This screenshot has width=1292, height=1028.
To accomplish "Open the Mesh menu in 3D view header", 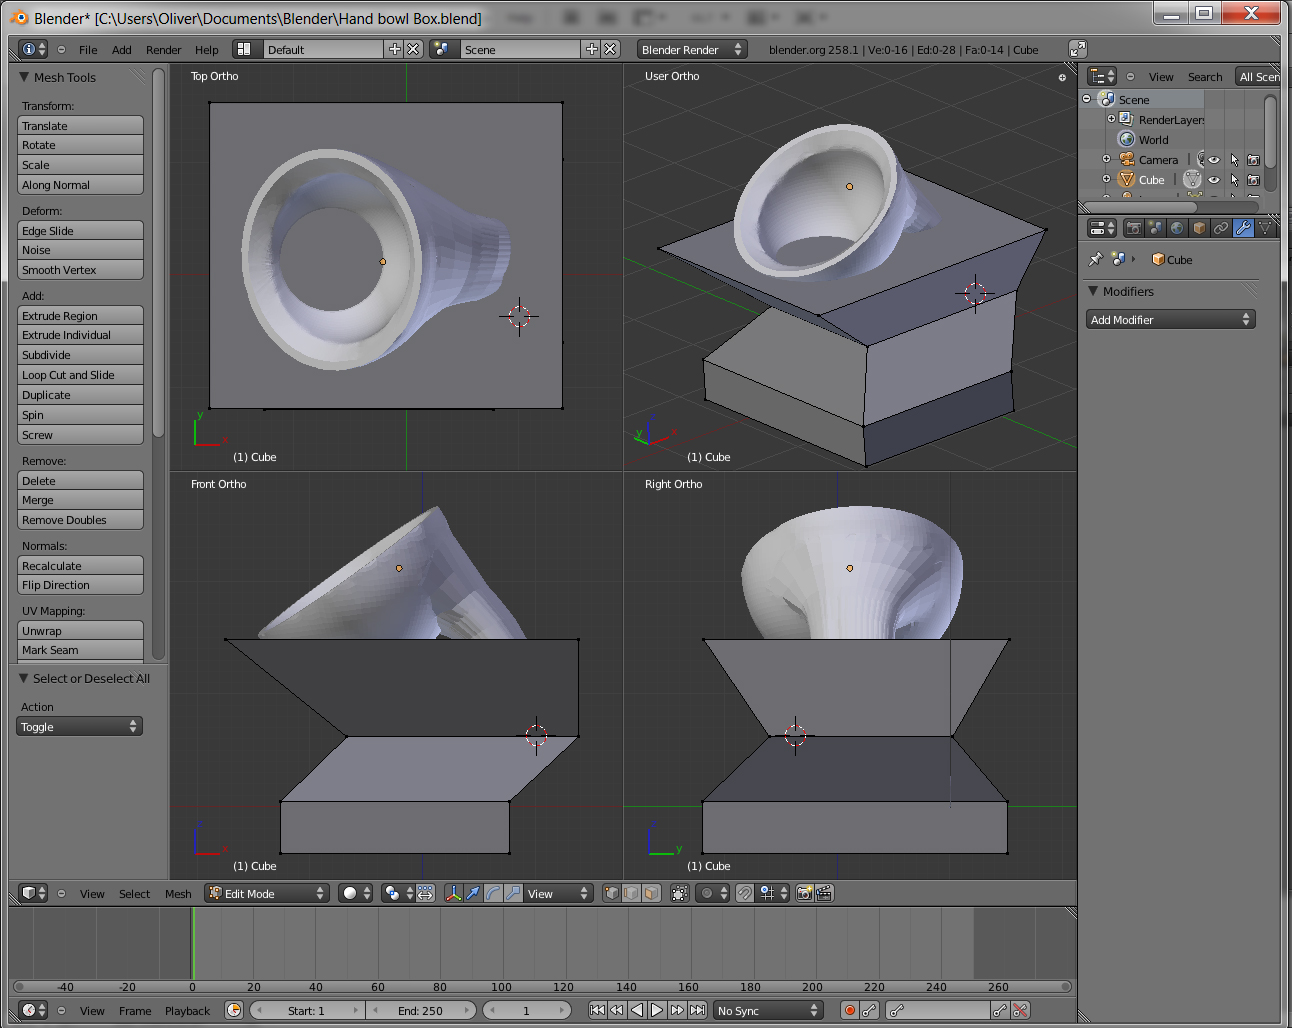I will pyautogui.click(x=178, y=894).
